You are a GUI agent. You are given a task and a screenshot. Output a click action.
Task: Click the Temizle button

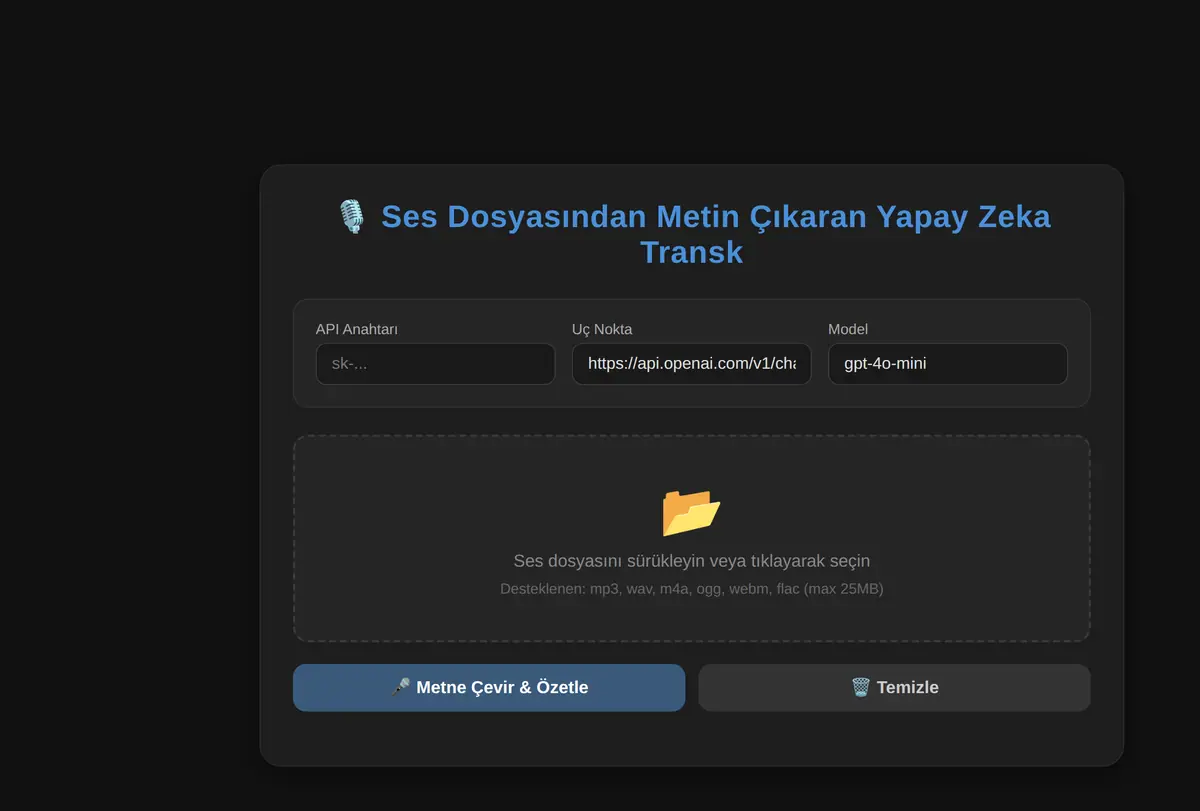click(x=894, y=688)
